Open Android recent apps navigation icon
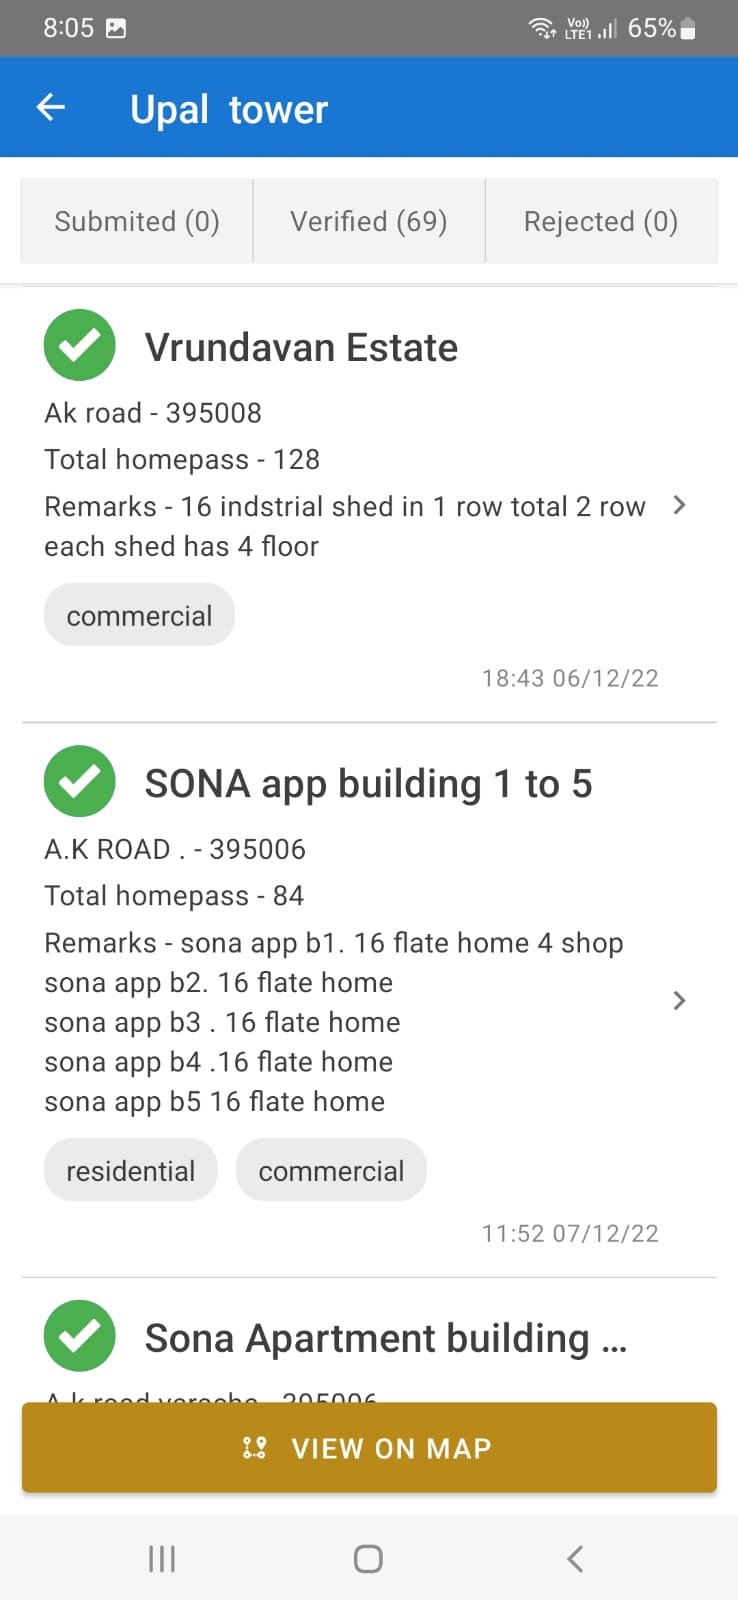This screenshot has height=1600, width=738. point(162,1558)
